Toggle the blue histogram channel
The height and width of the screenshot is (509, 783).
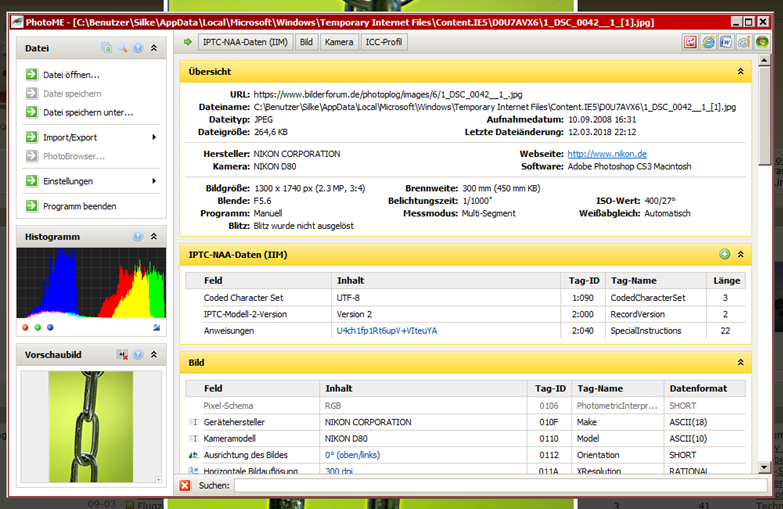pyautogui.click(x=50, y=328)
